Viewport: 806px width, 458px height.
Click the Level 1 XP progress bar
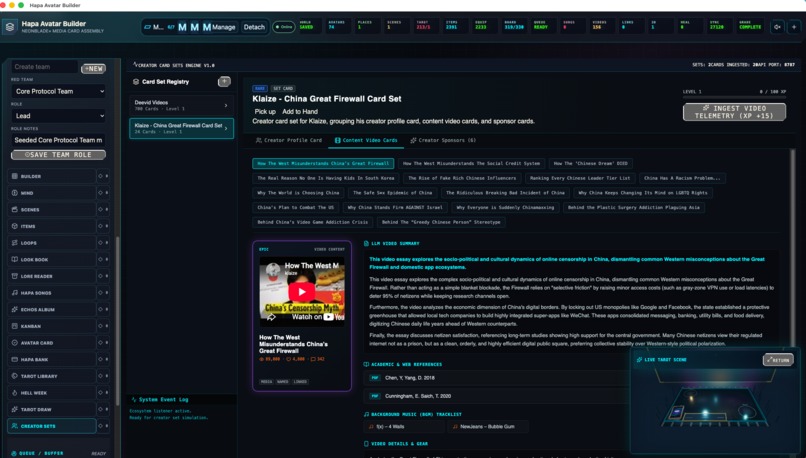[734, 97]
